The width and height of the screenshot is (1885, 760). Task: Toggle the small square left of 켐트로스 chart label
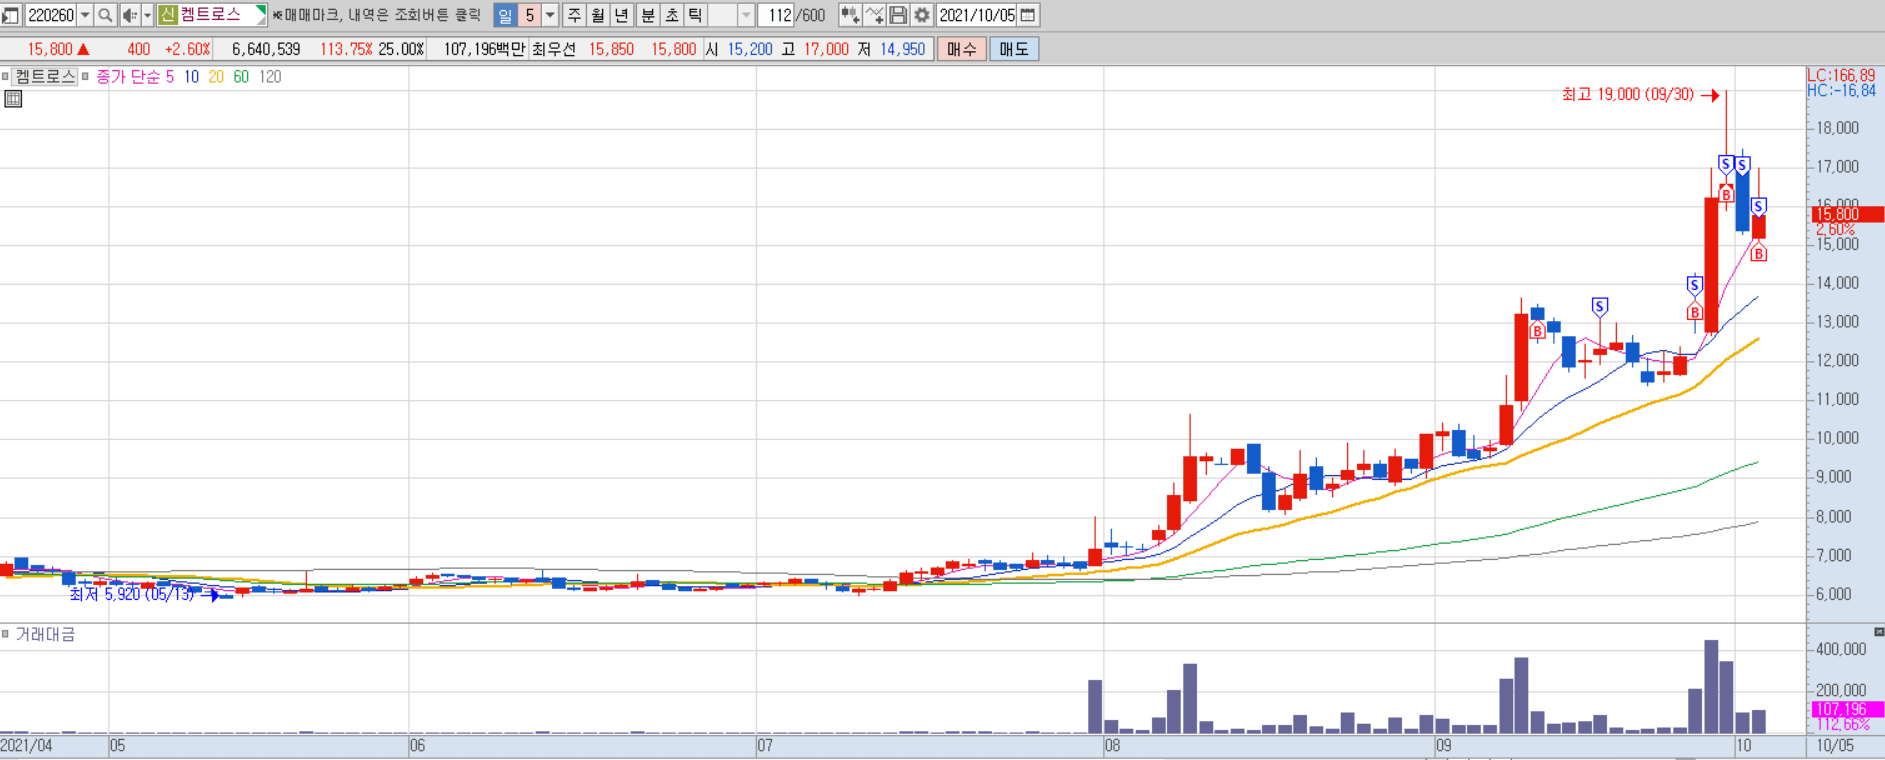[x=5, y=76]
